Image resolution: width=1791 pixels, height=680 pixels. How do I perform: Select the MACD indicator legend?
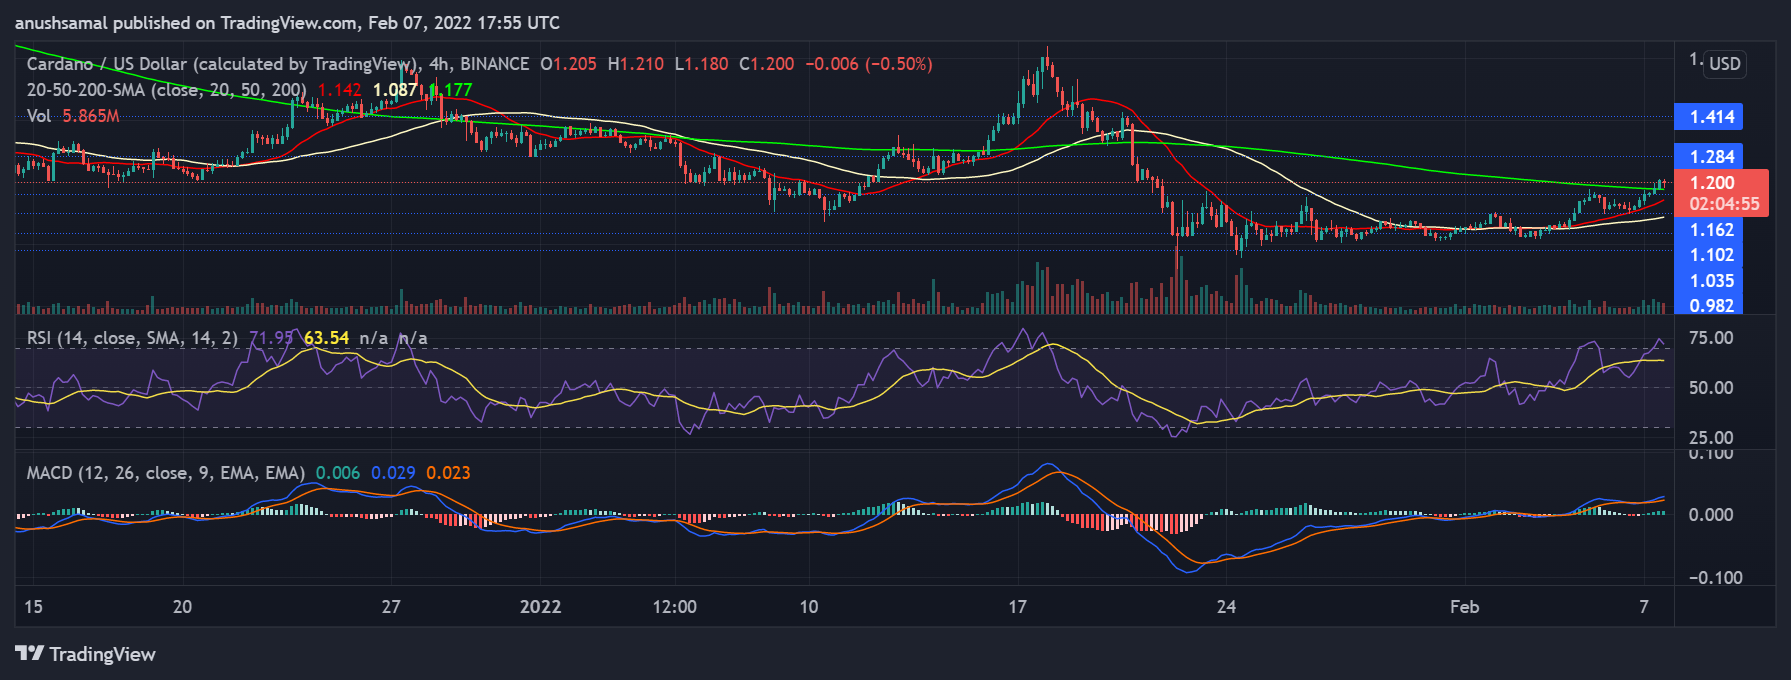[165, 473]
